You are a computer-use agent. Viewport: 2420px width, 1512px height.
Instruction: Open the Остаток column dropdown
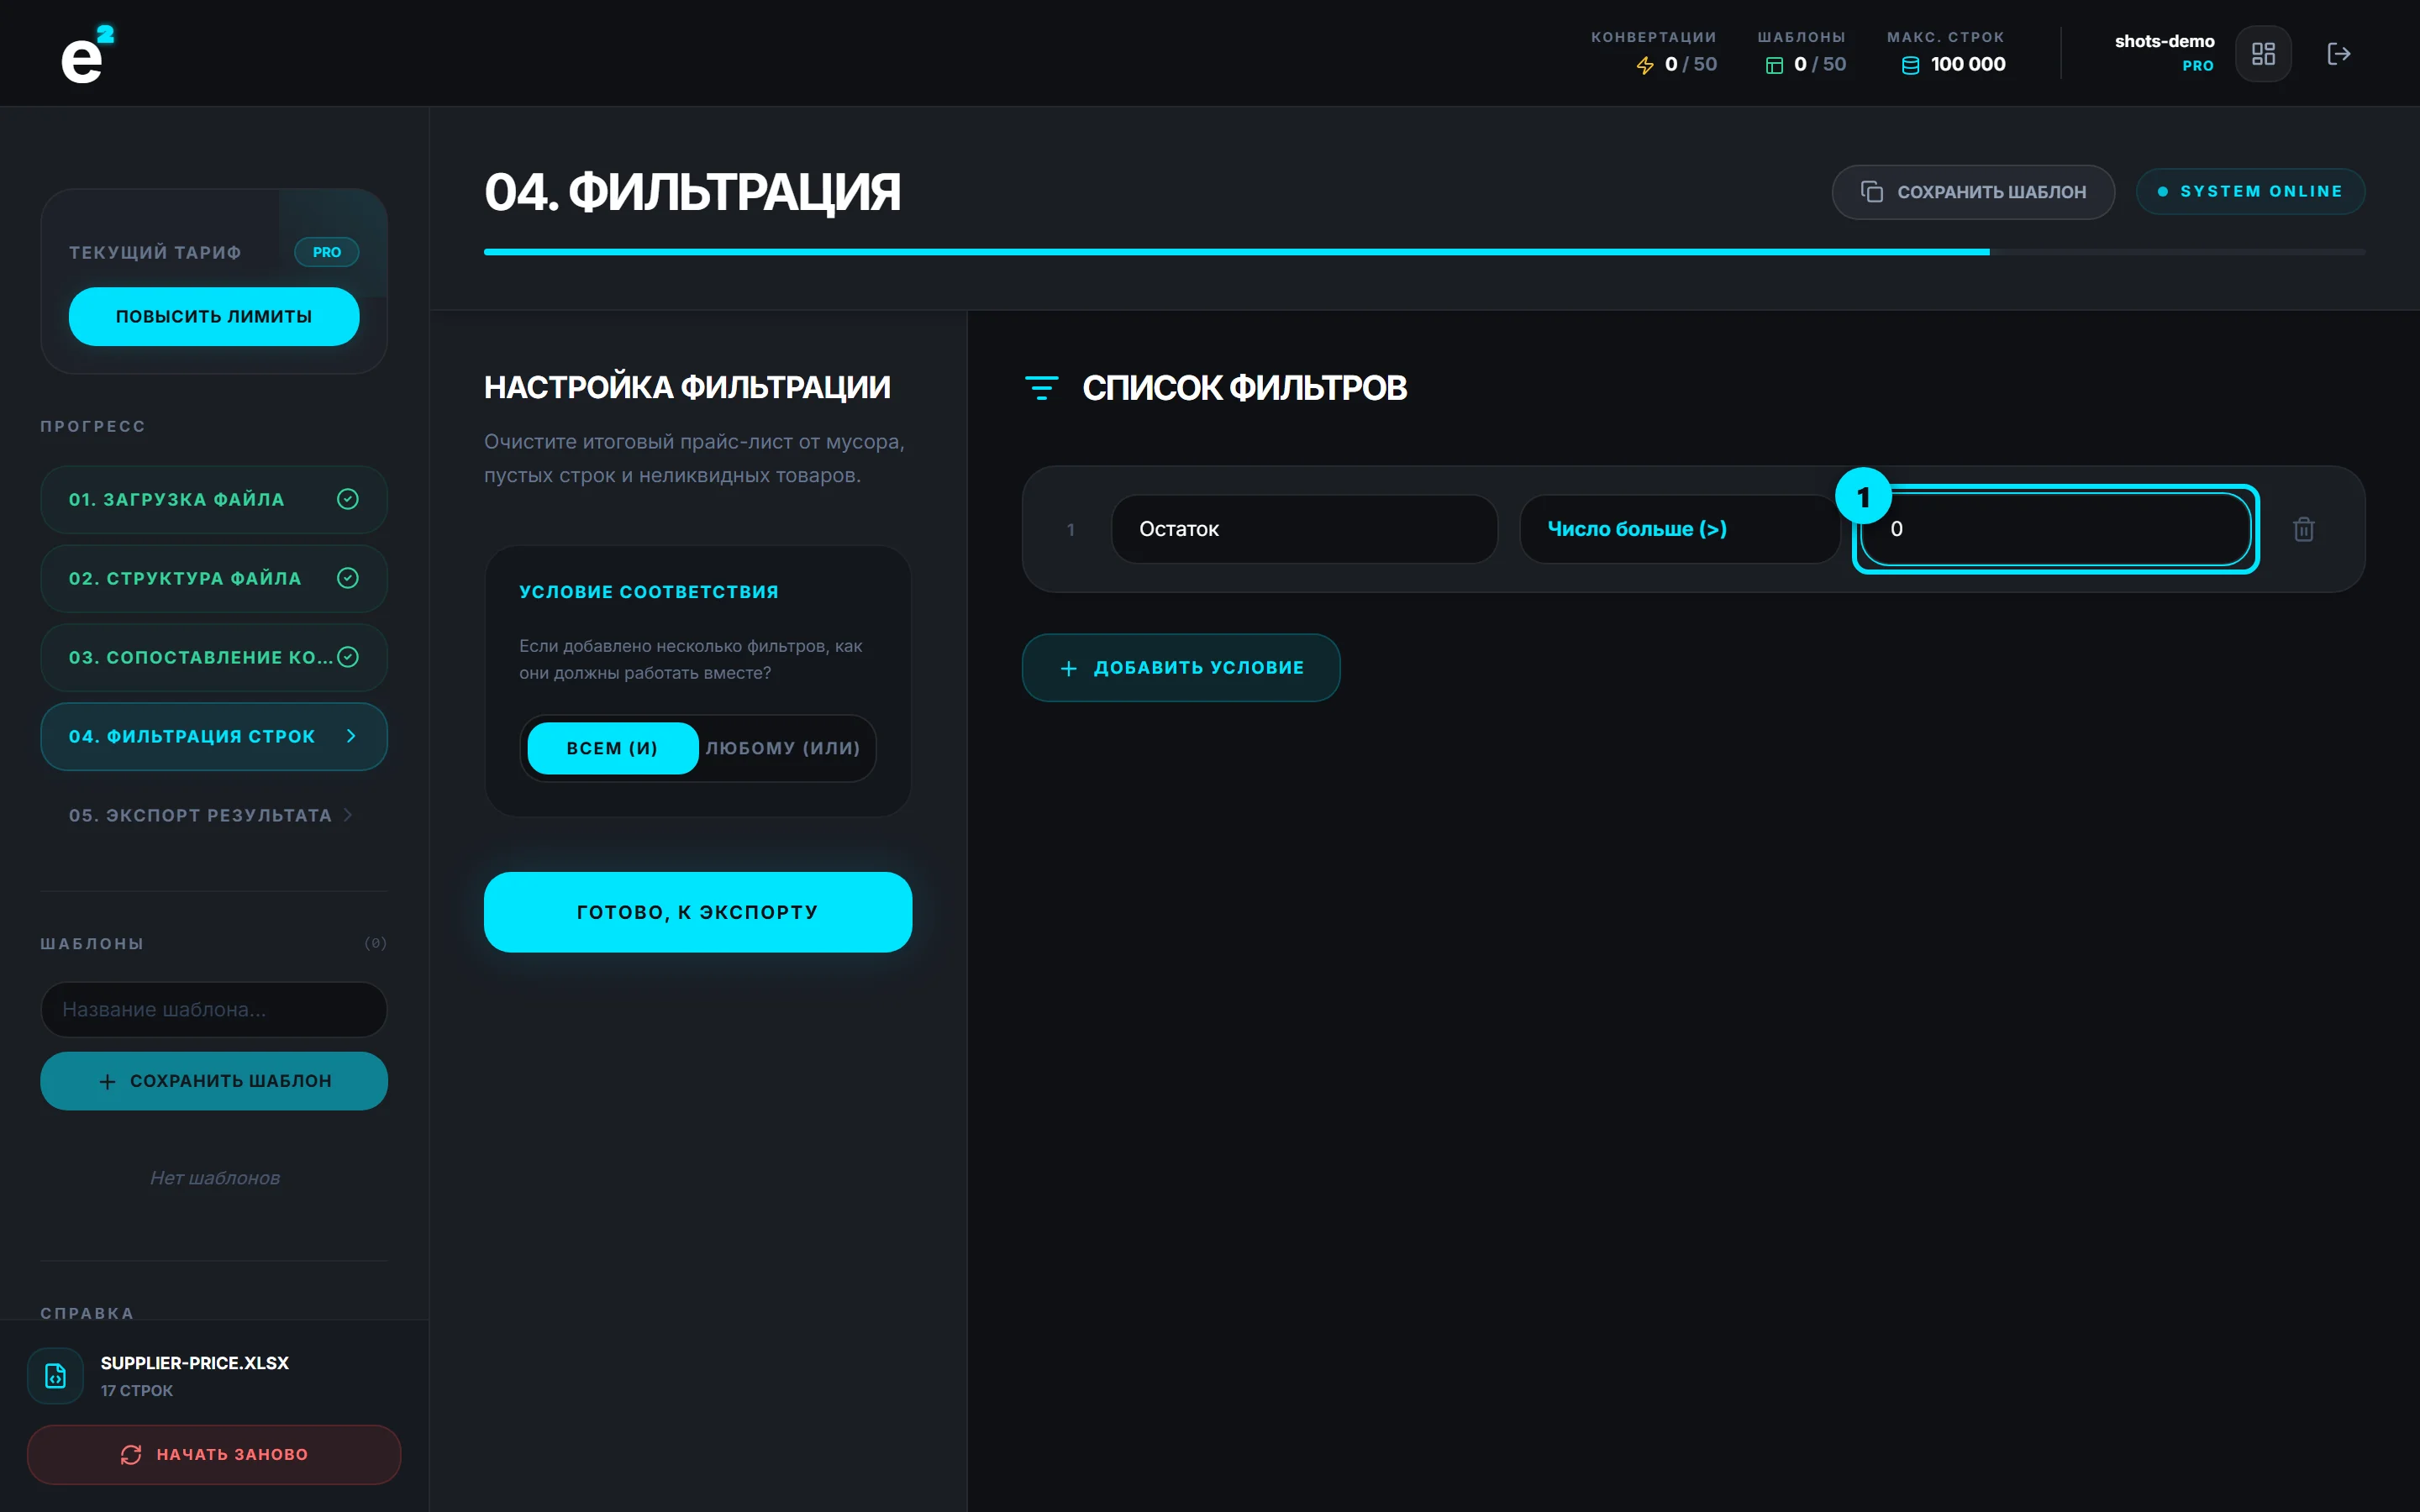[x=1304, y=529]
